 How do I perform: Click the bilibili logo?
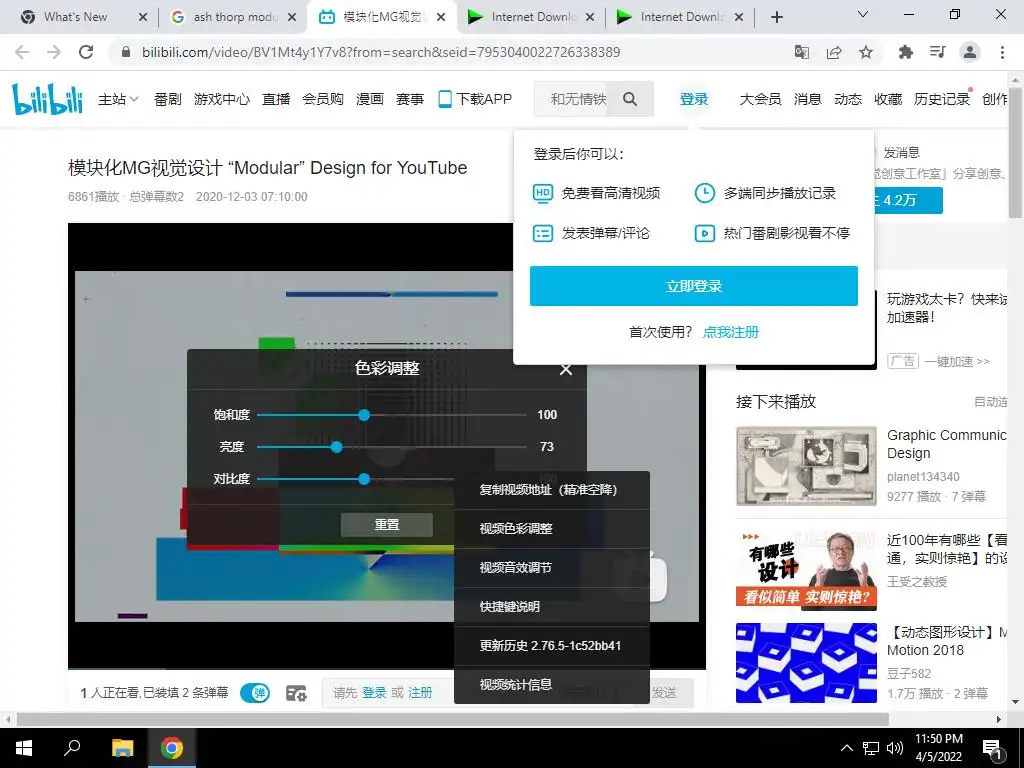pyautogui.click(x=48, y=99)
